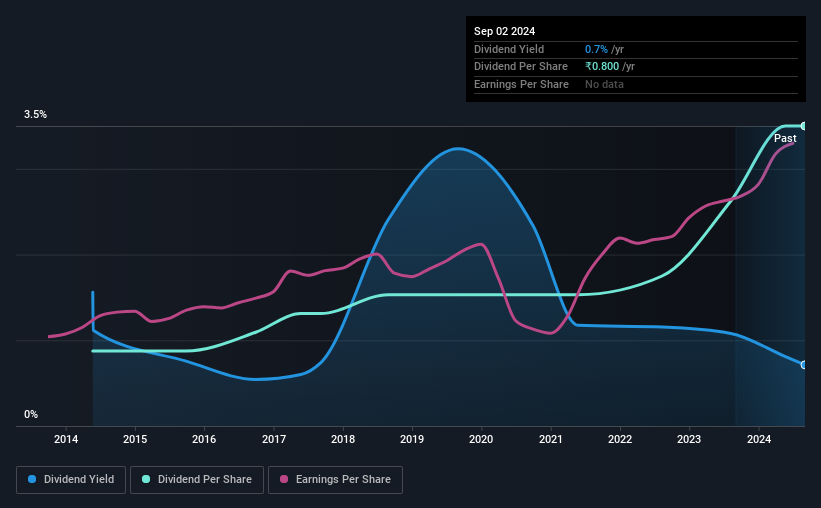Click the Sep 02 2024 tooltip date

[504, 31]
